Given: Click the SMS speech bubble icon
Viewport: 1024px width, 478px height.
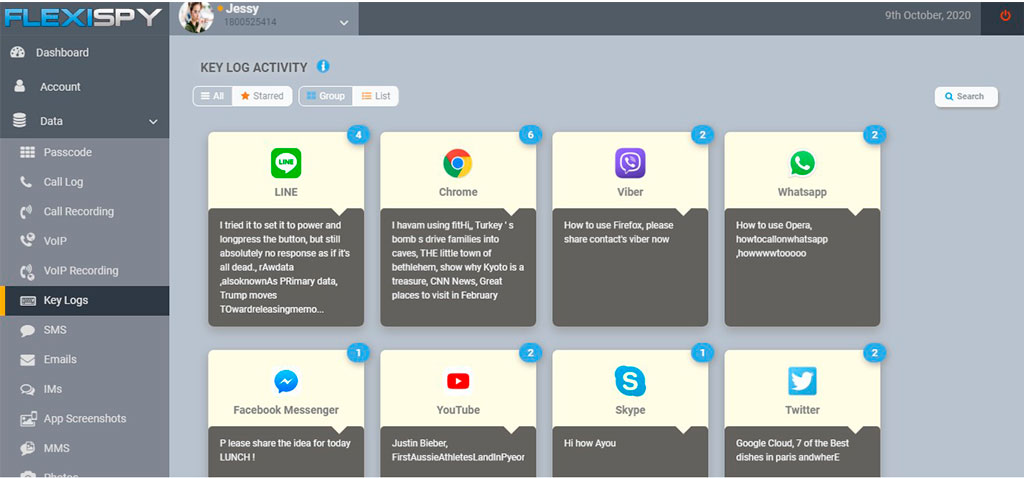Looking at the screenshot, I should pyautogui.click(x=27, y=330).
